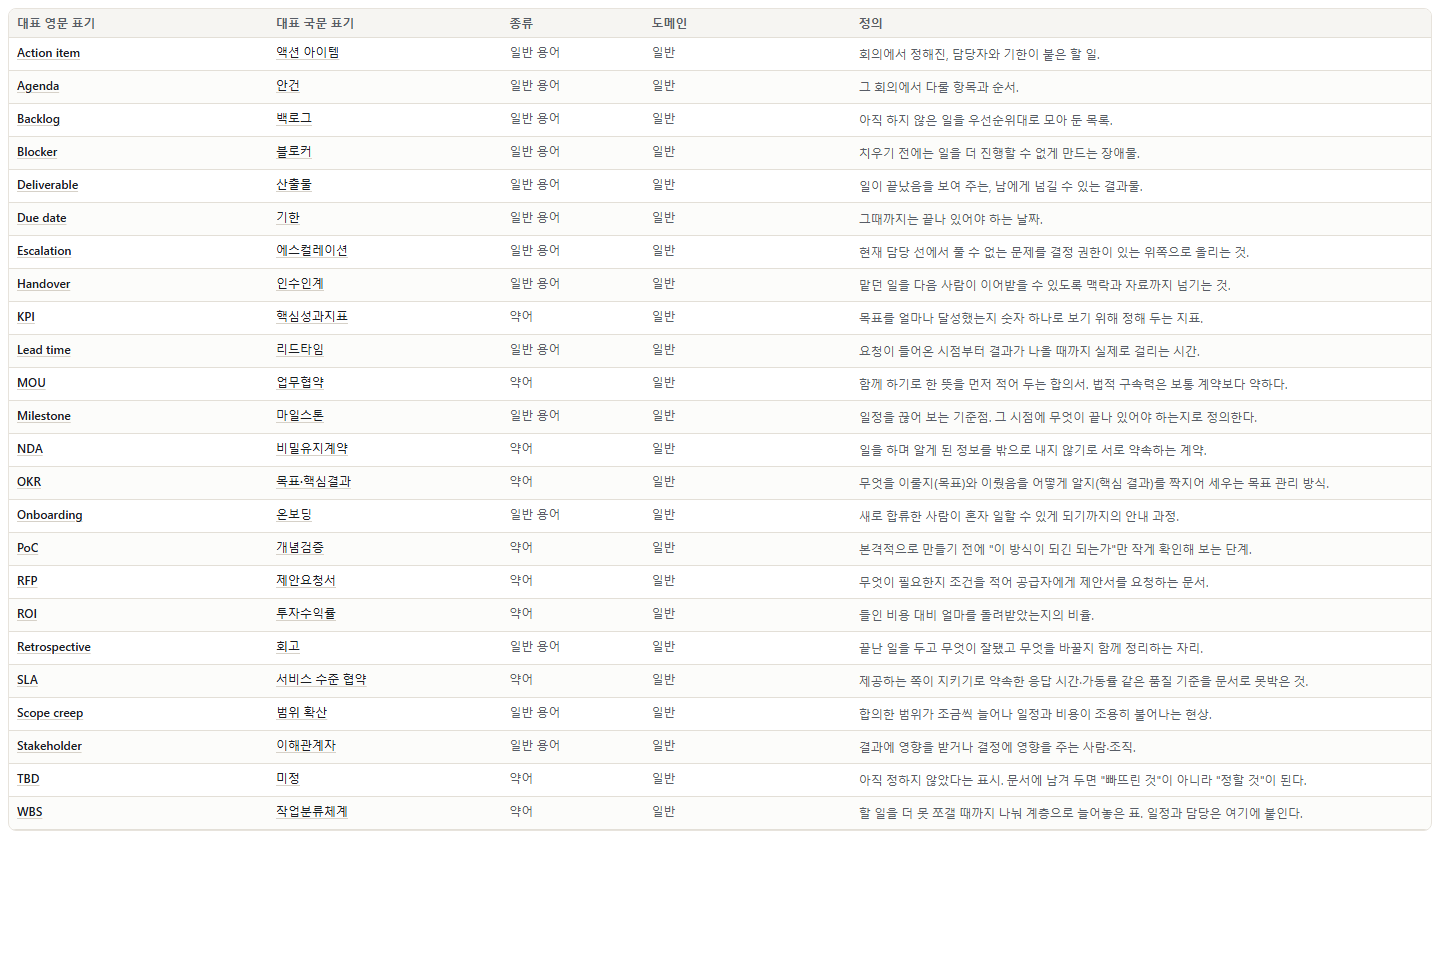Image resolution: width=1440 pixels, height=960 pixels.
Task: Open the "Agenda" term link
Action: tap(38, 86)
